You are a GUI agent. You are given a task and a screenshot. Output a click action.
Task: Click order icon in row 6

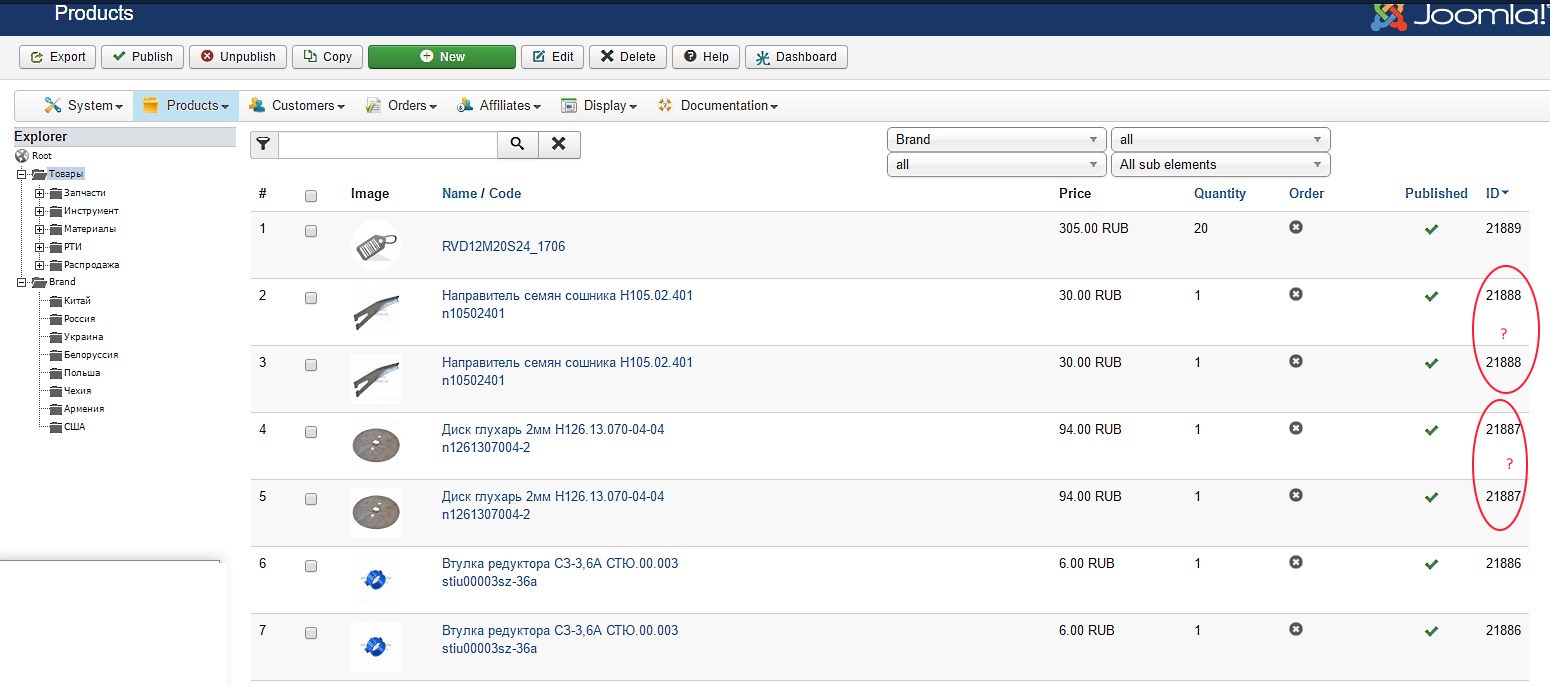coord(1296,562)
